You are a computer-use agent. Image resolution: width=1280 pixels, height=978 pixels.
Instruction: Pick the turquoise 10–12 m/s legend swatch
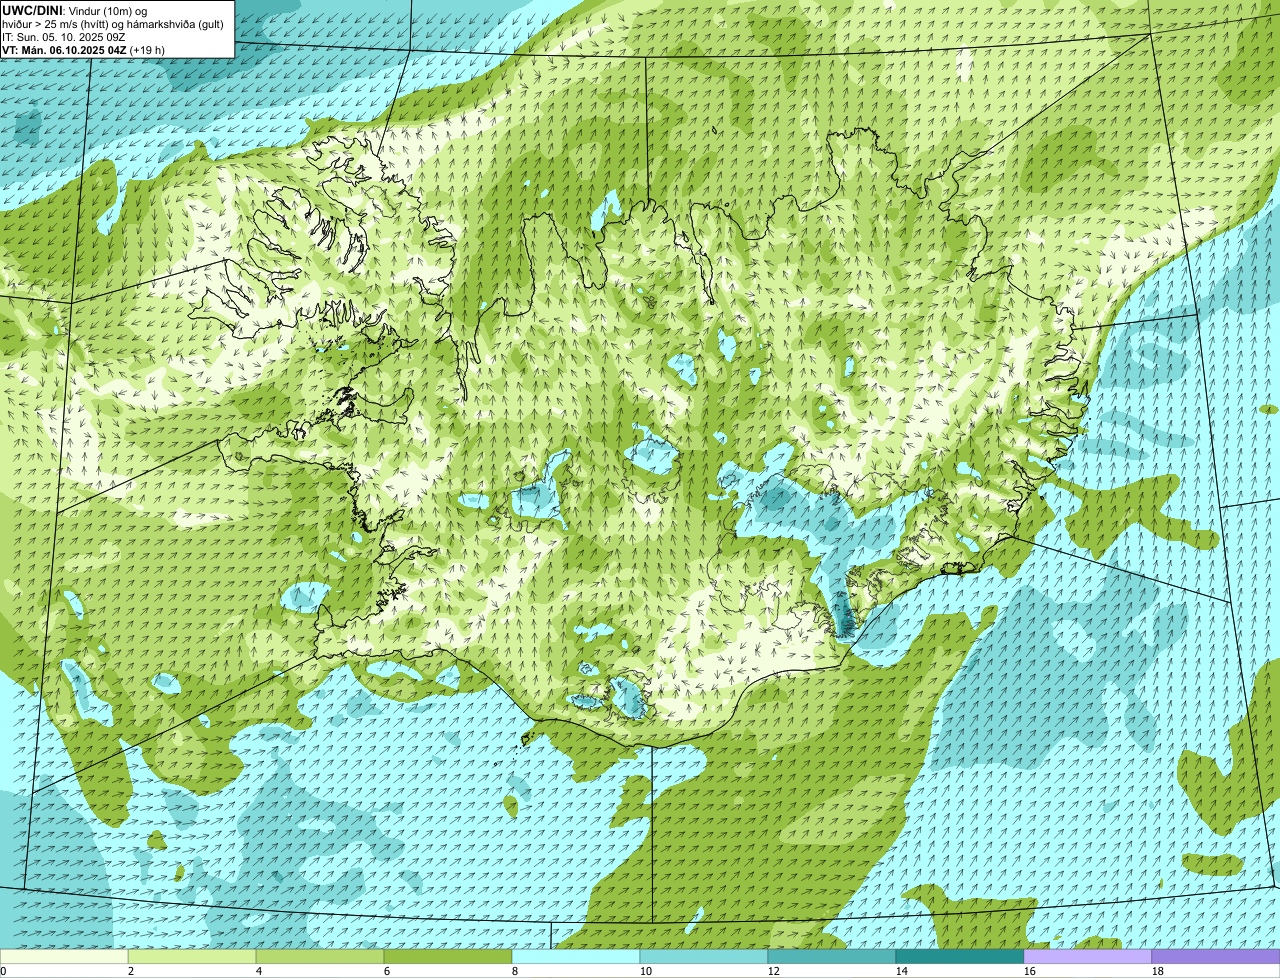click(x=704, y=957)
